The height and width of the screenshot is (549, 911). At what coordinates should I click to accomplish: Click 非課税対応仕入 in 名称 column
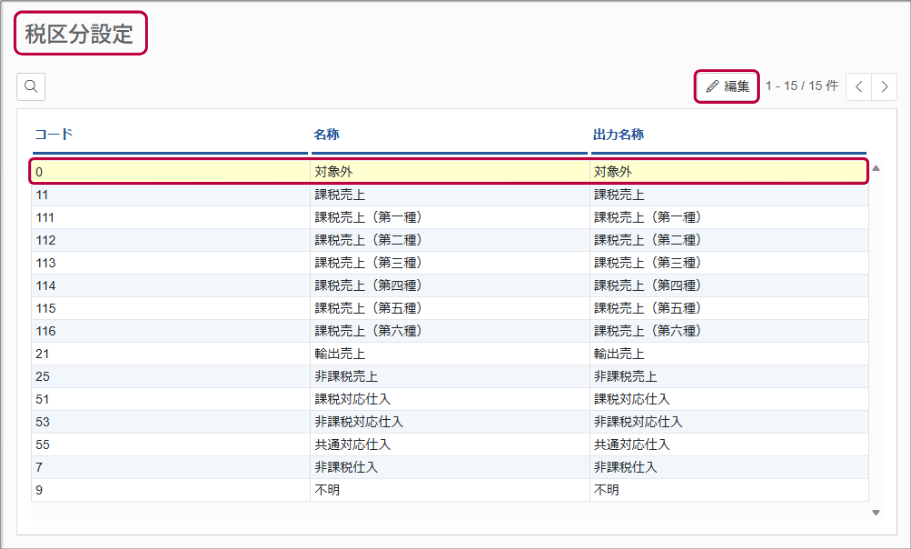click(x=358, y=421)
